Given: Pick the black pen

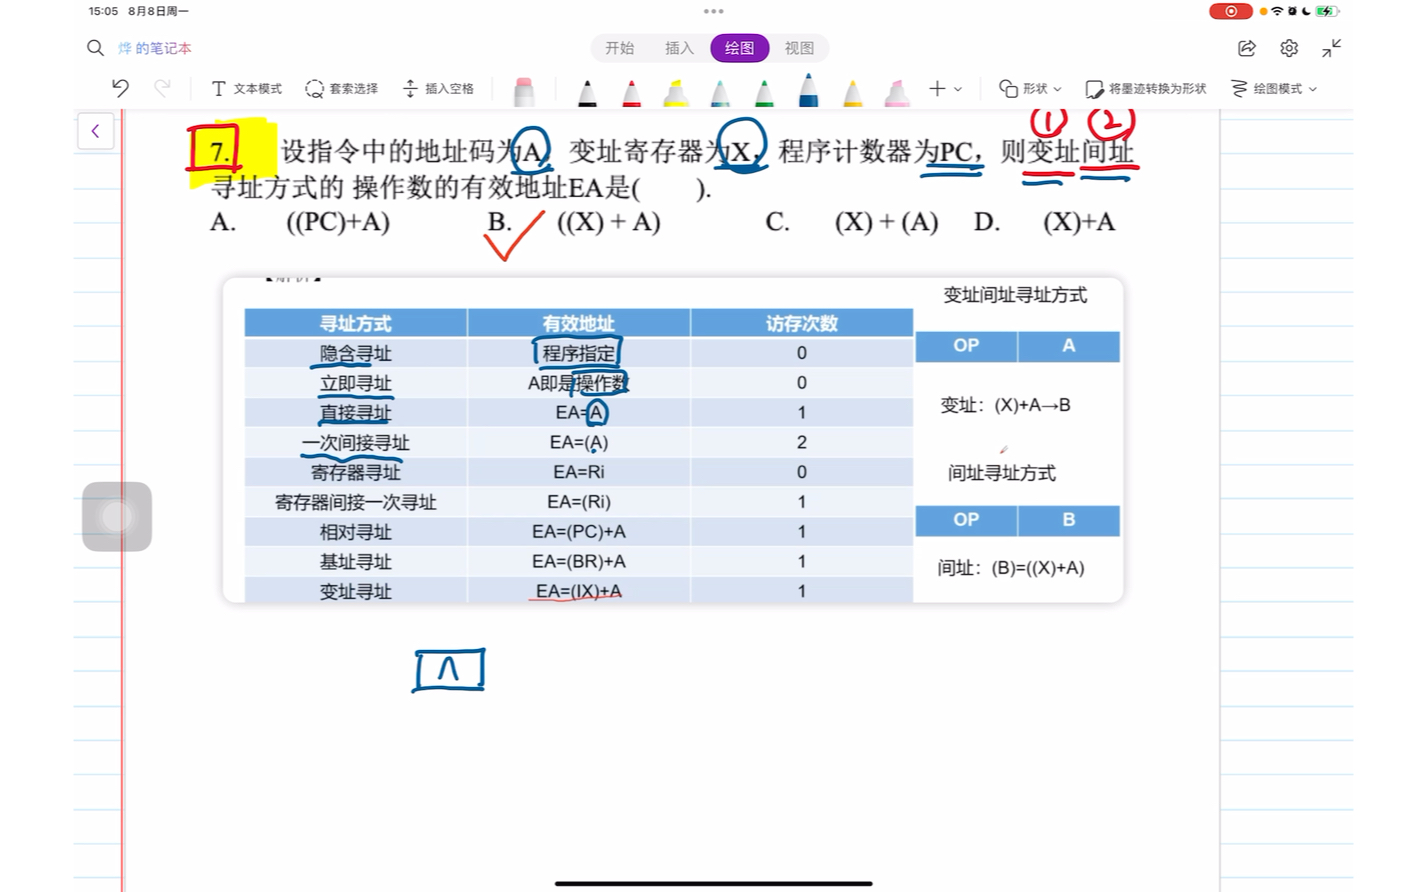Looking at the screenshot, I should [x=587, y=92].
